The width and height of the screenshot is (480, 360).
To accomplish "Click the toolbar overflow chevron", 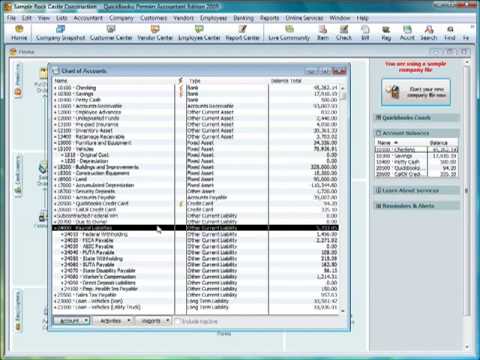I will point(472,27).
